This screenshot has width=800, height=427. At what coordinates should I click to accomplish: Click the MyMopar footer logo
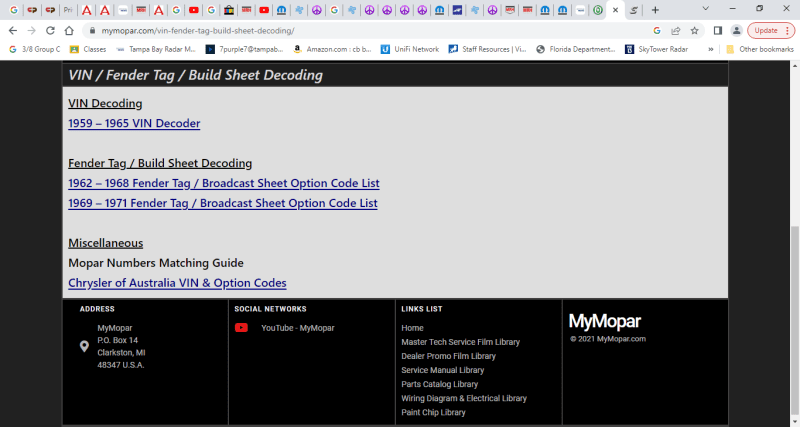click(605, 321)
